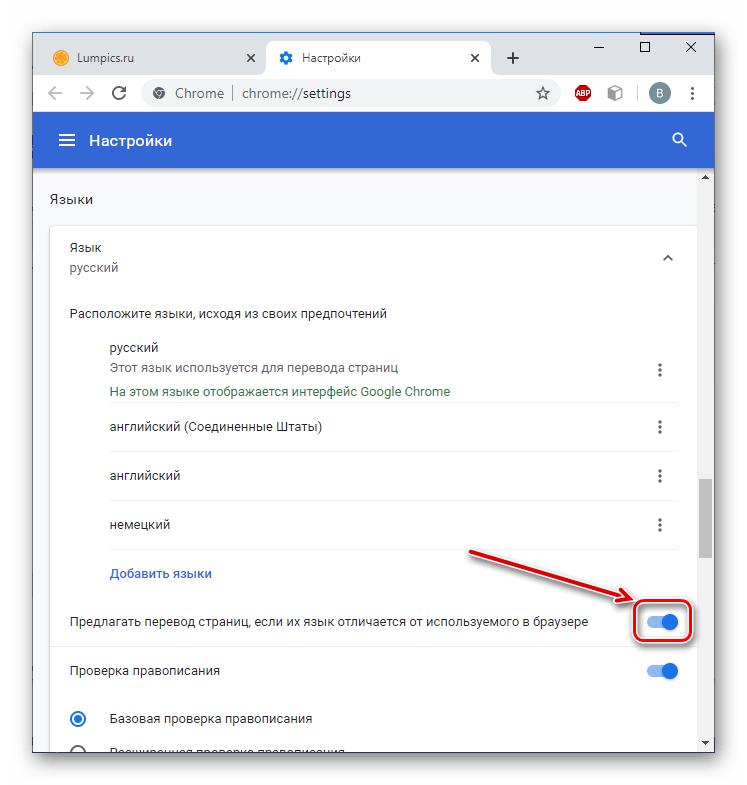The image size is (747, 785).
Task: Collapse the Язык section chevron
Action: (667, 258)
